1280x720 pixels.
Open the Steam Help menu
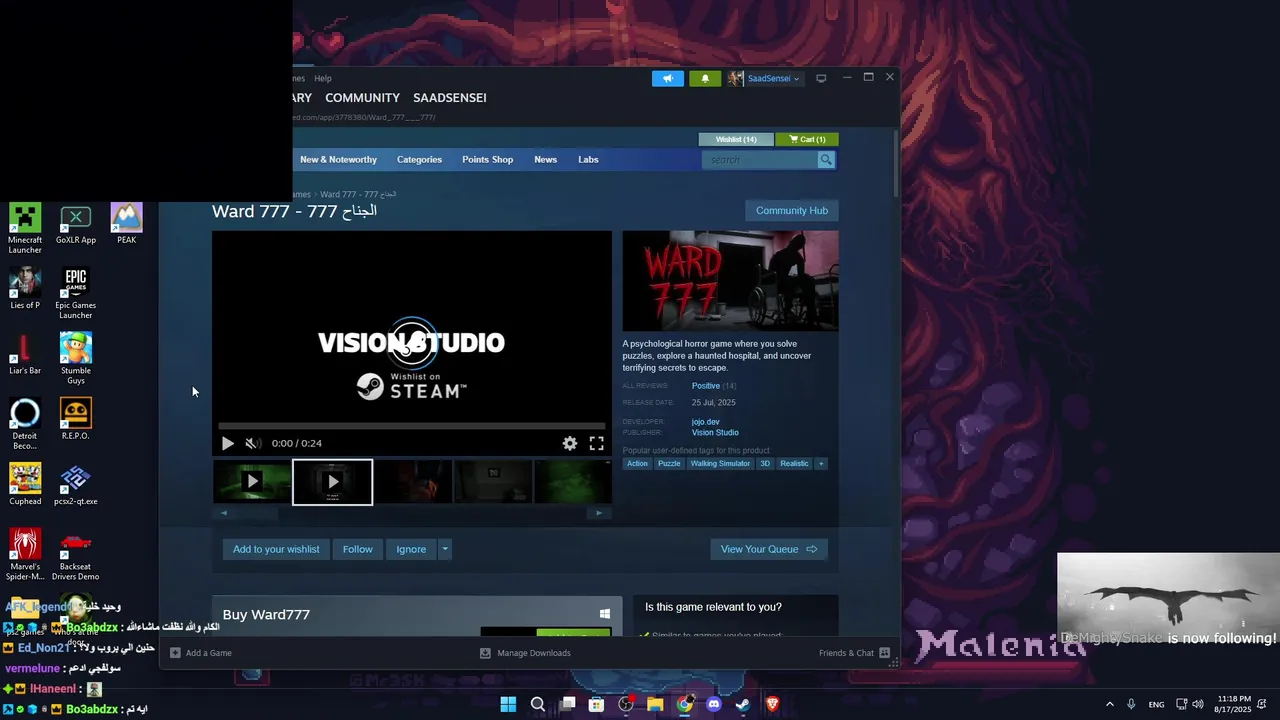point(323,78)
